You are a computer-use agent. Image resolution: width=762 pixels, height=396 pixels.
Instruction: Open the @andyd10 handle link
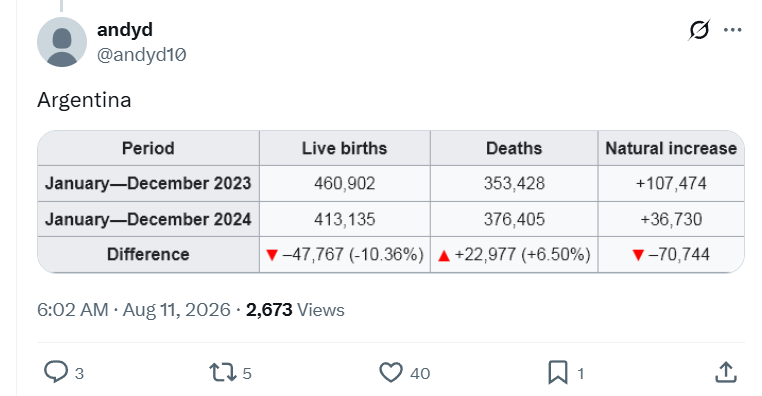[141, 54]
